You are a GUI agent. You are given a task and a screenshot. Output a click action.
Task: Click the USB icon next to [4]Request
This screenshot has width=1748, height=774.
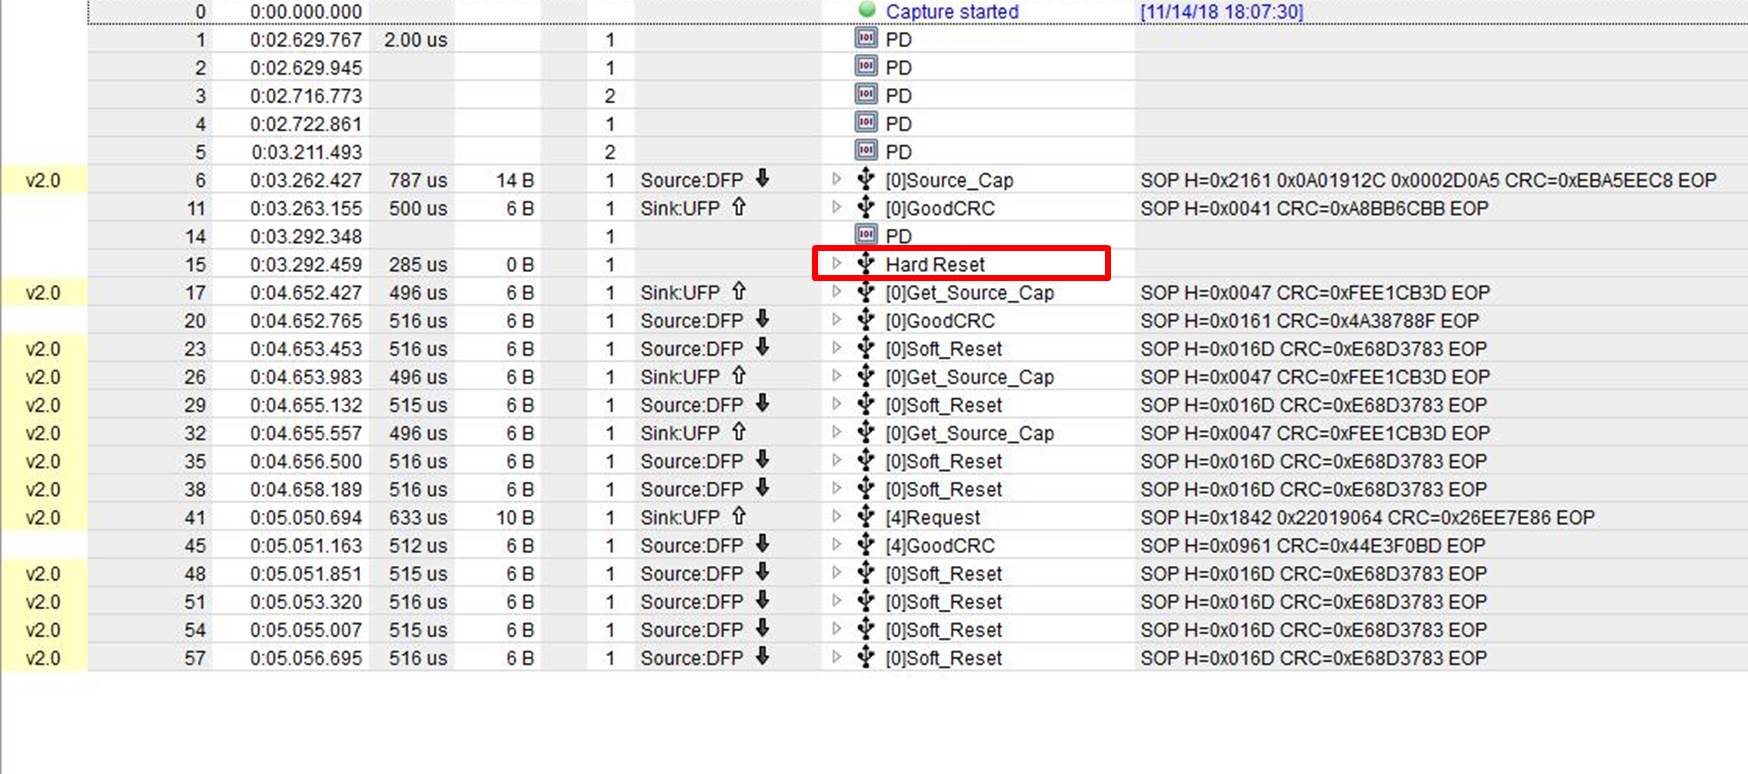[866, 517]
